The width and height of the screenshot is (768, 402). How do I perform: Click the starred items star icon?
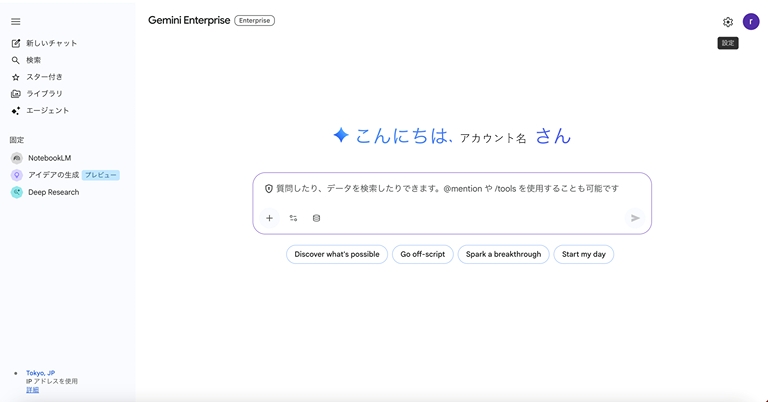pyautogui.click(x=16, y=77)
